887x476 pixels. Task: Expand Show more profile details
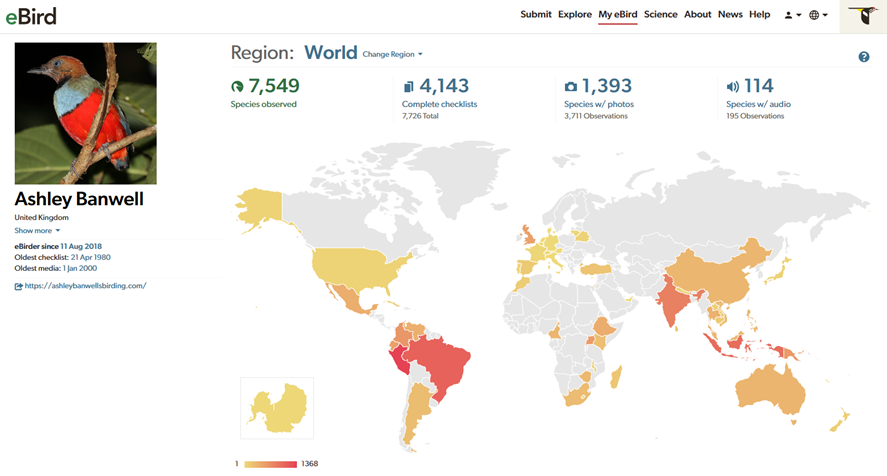point(37,230)
